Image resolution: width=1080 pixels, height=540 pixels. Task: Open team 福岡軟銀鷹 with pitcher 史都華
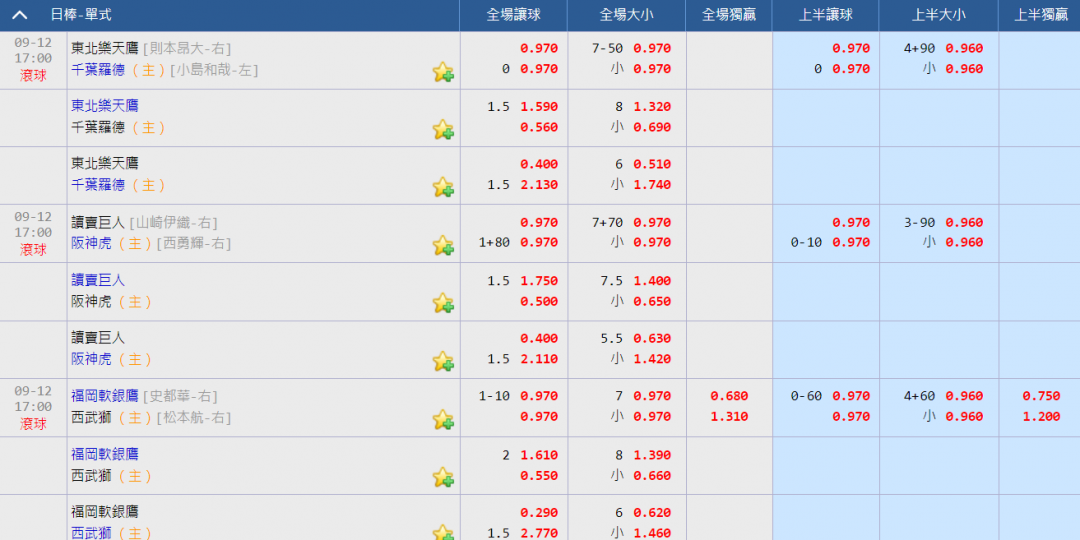pos(105,396)
